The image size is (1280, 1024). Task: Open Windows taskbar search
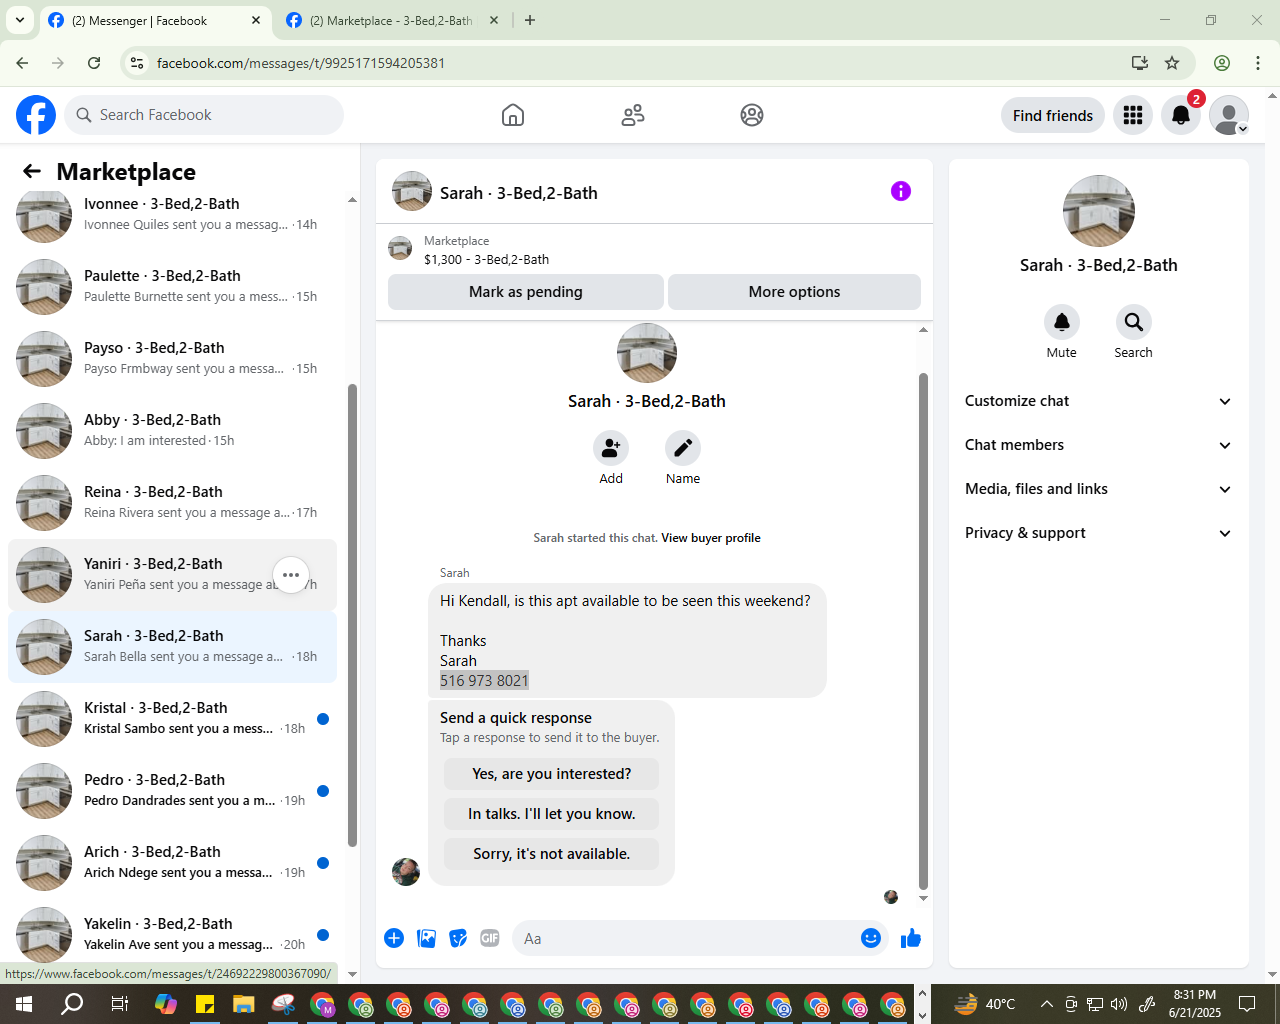(x=72, y=1004)
